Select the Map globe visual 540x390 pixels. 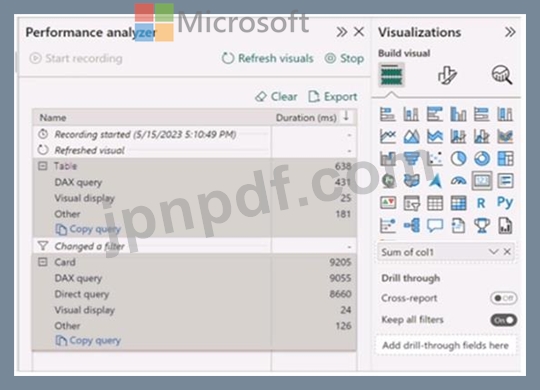tap(388, 181)
